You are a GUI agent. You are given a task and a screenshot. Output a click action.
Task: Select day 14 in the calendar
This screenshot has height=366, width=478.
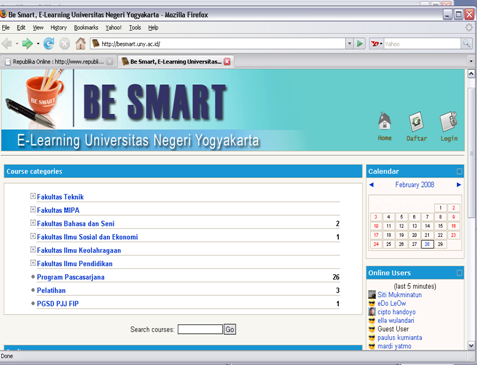(x=427, y=226)
